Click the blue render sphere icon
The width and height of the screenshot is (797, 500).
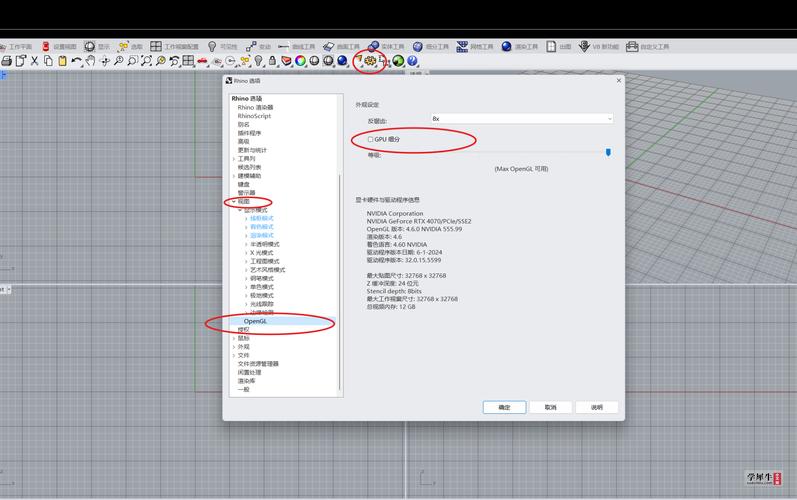click(342, 61)
